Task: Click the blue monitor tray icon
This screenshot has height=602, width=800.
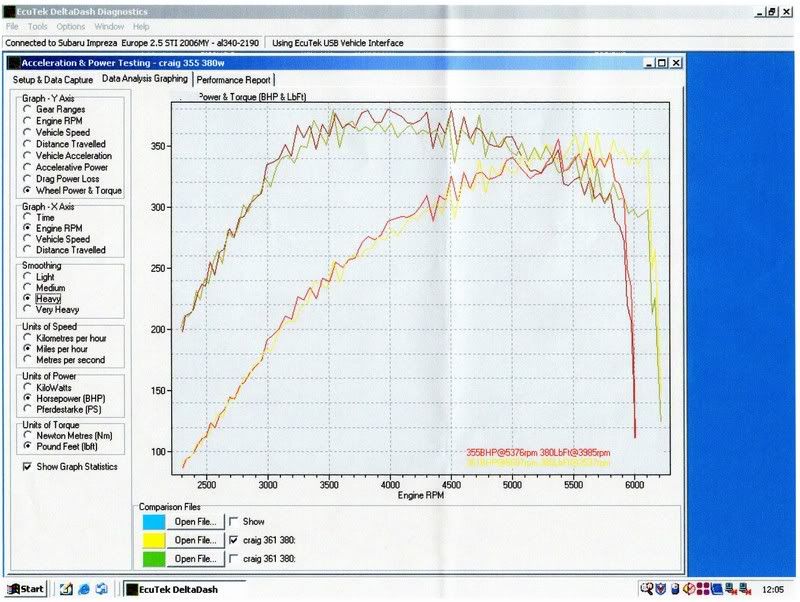Action: click(x=716, y=589)
